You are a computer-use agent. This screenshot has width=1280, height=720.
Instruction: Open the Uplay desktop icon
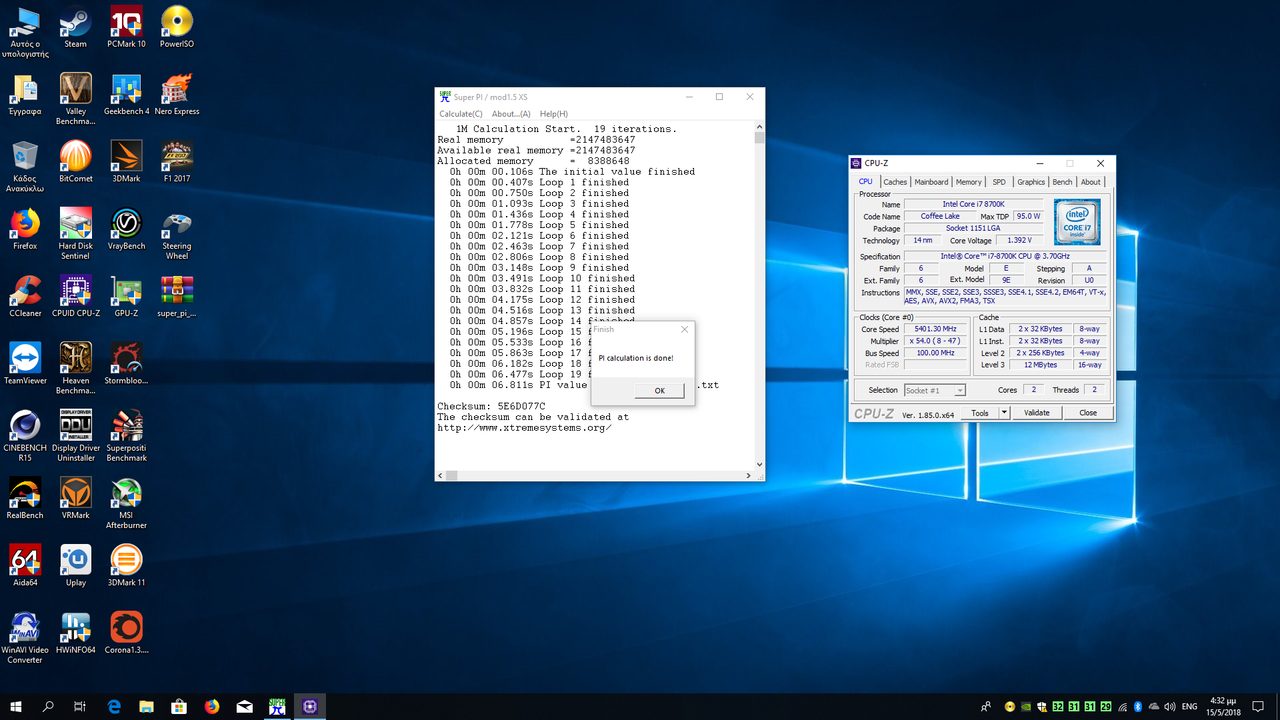[x=75, y=565]
